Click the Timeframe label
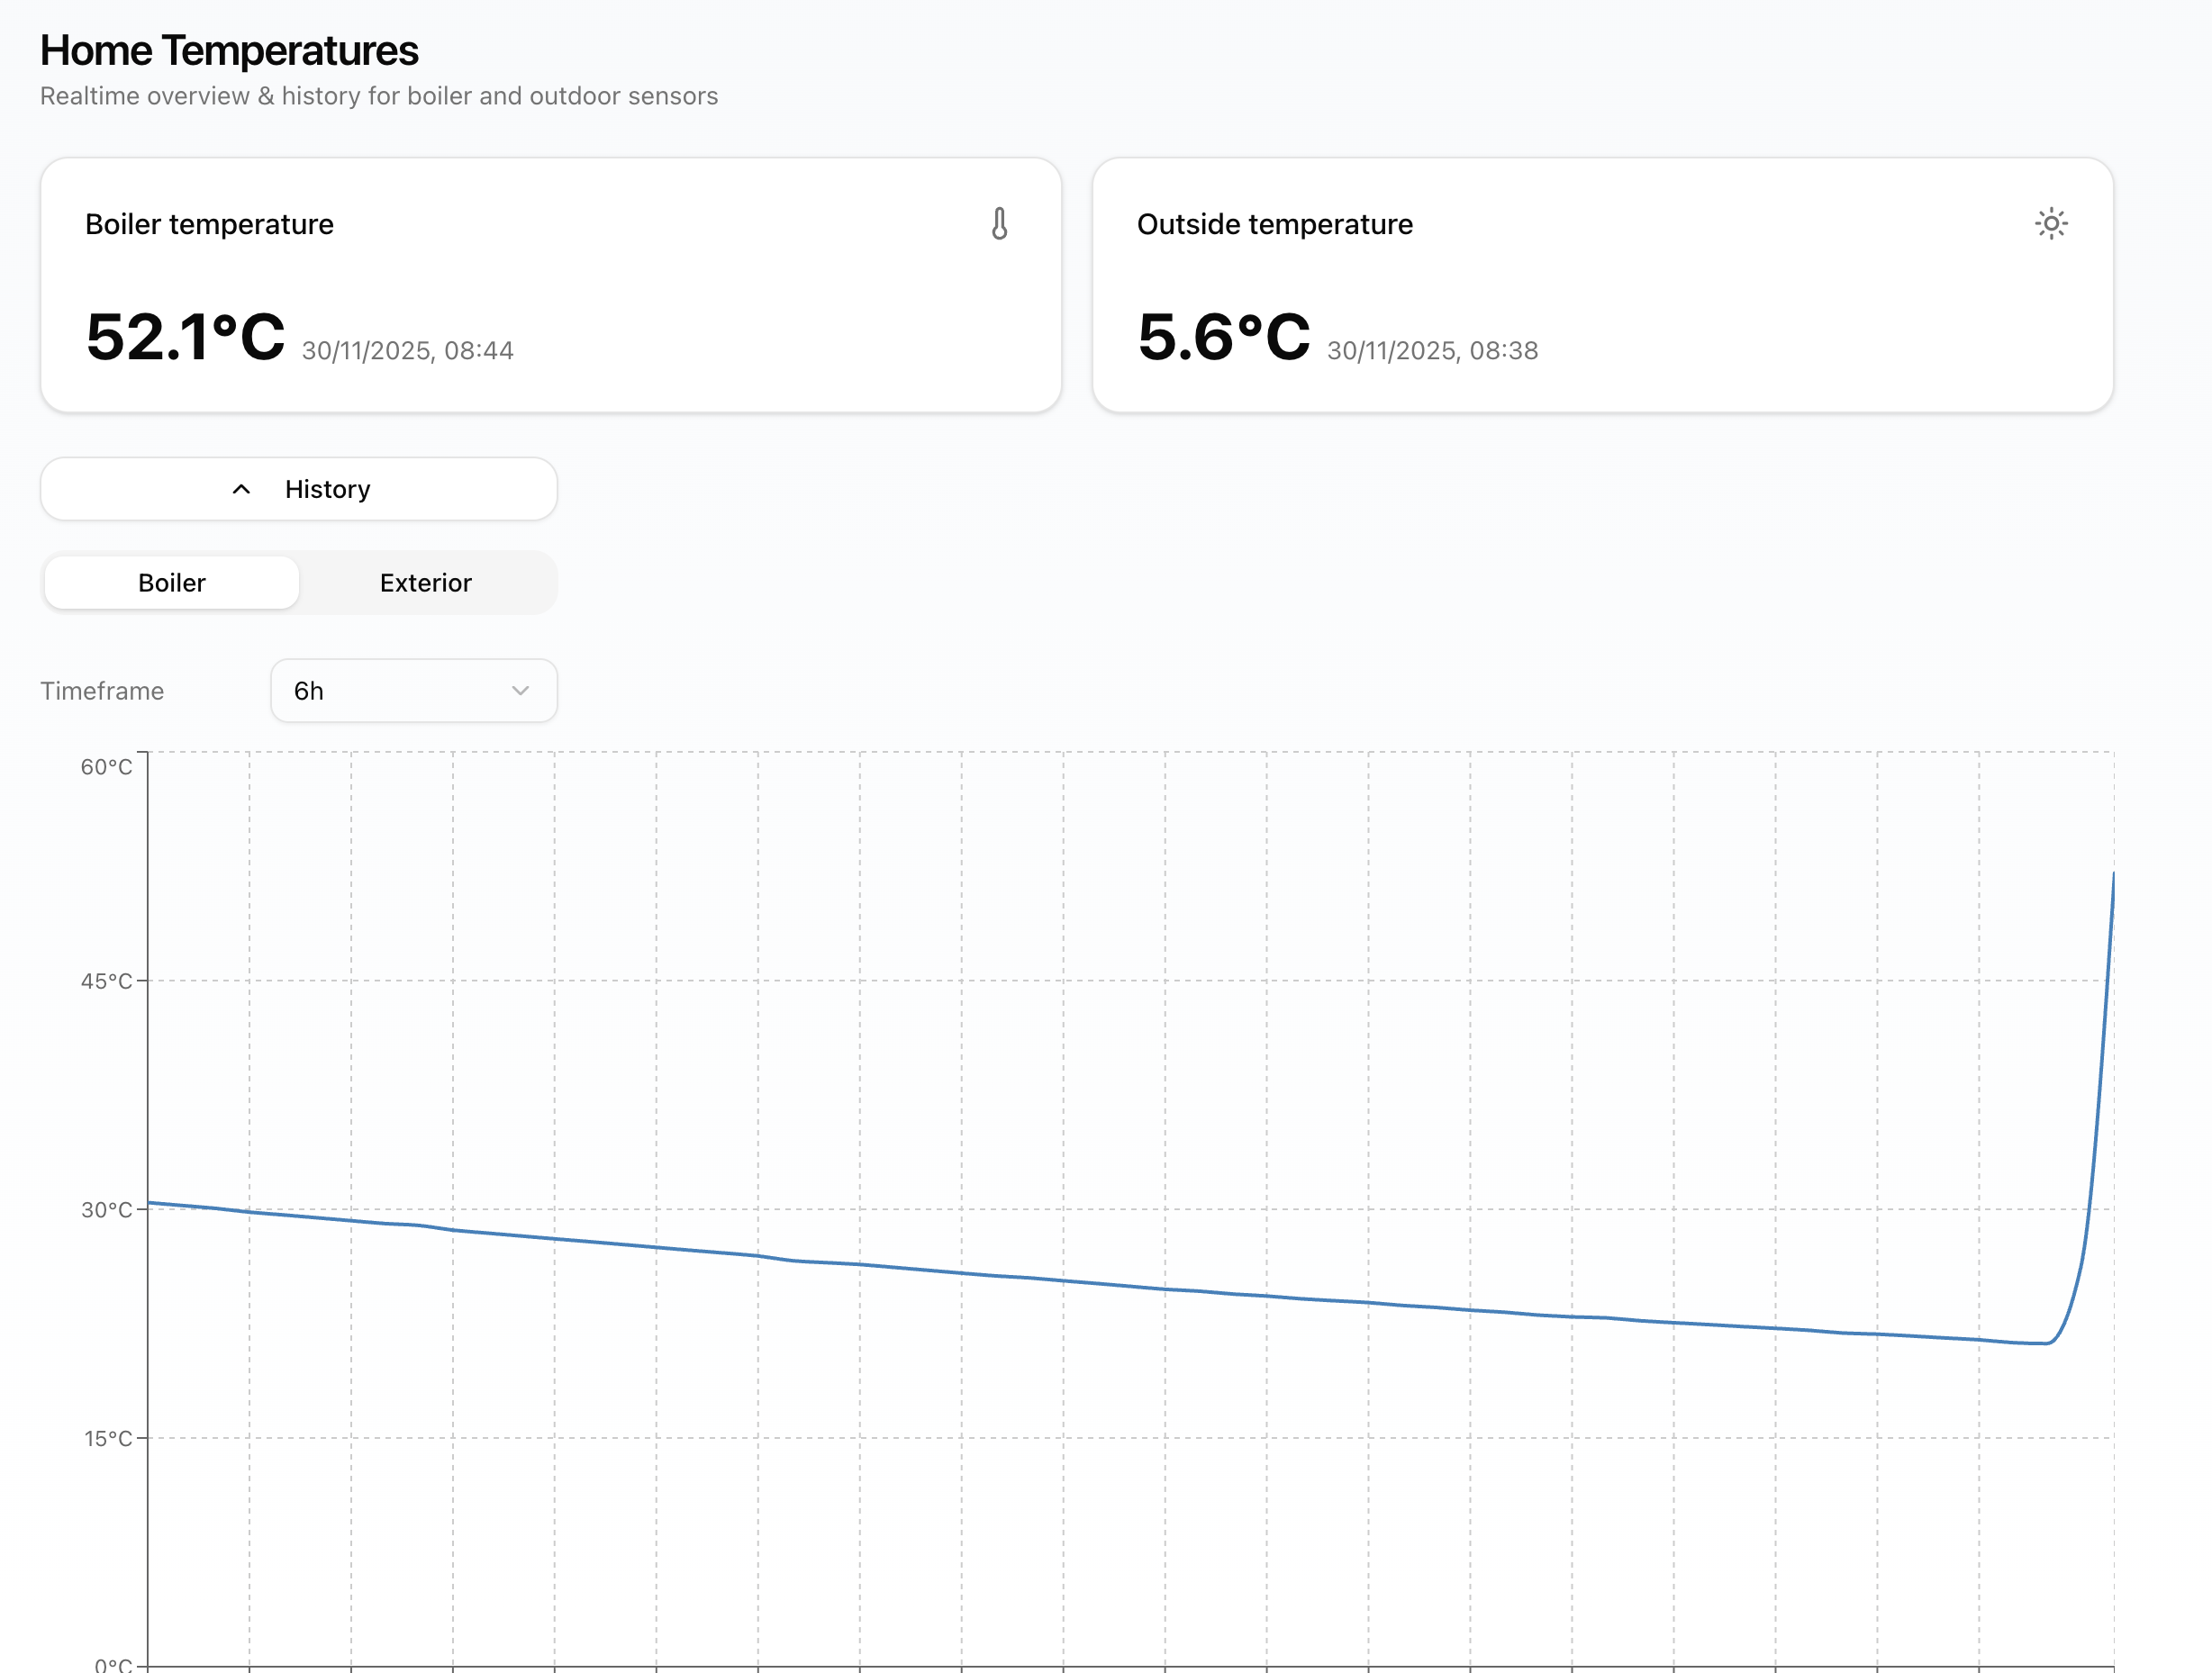 coord(102,691)
